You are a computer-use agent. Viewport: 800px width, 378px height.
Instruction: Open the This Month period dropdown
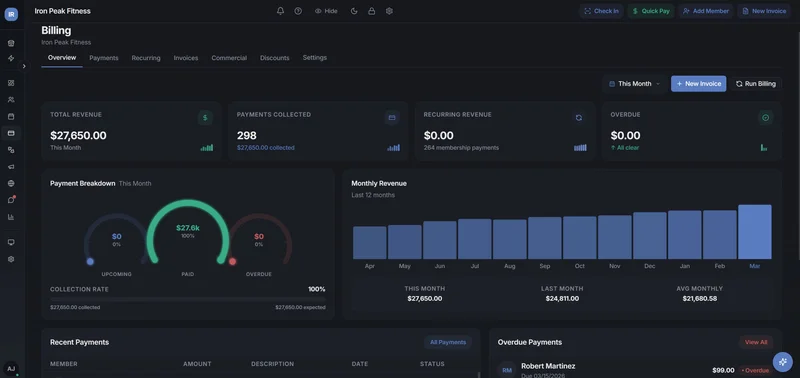(x=634, y=84)
